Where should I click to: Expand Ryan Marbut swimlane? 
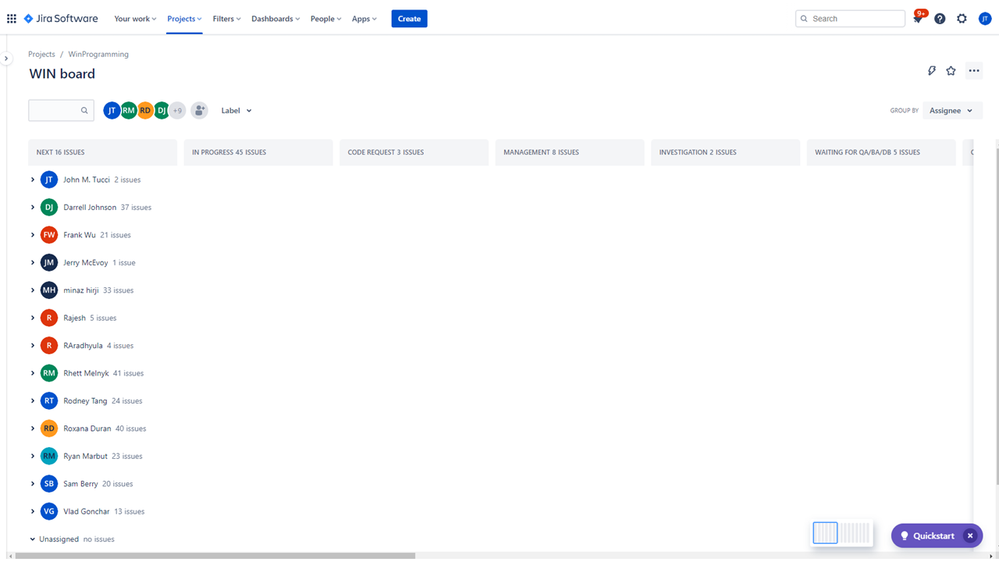[x=32, y=456]
